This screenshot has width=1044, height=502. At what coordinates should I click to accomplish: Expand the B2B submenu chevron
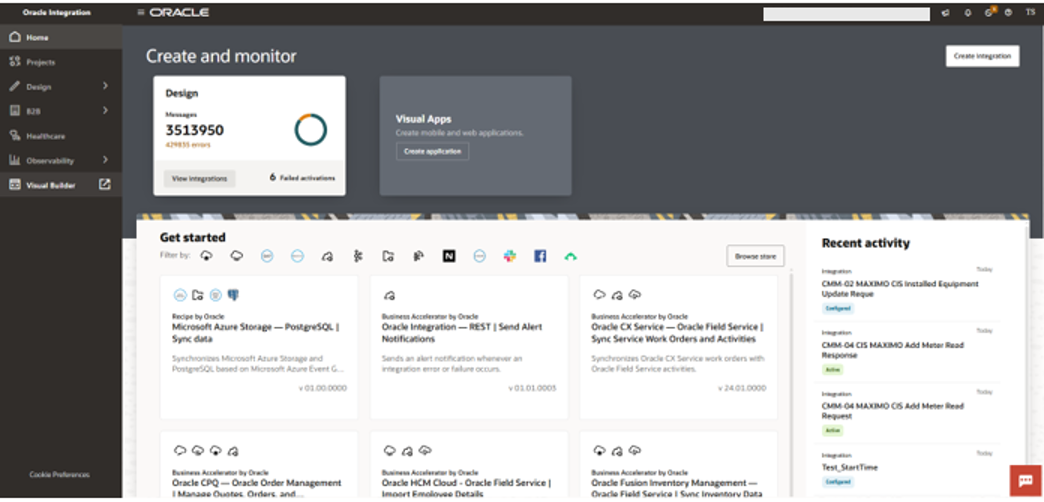point(105,111)
